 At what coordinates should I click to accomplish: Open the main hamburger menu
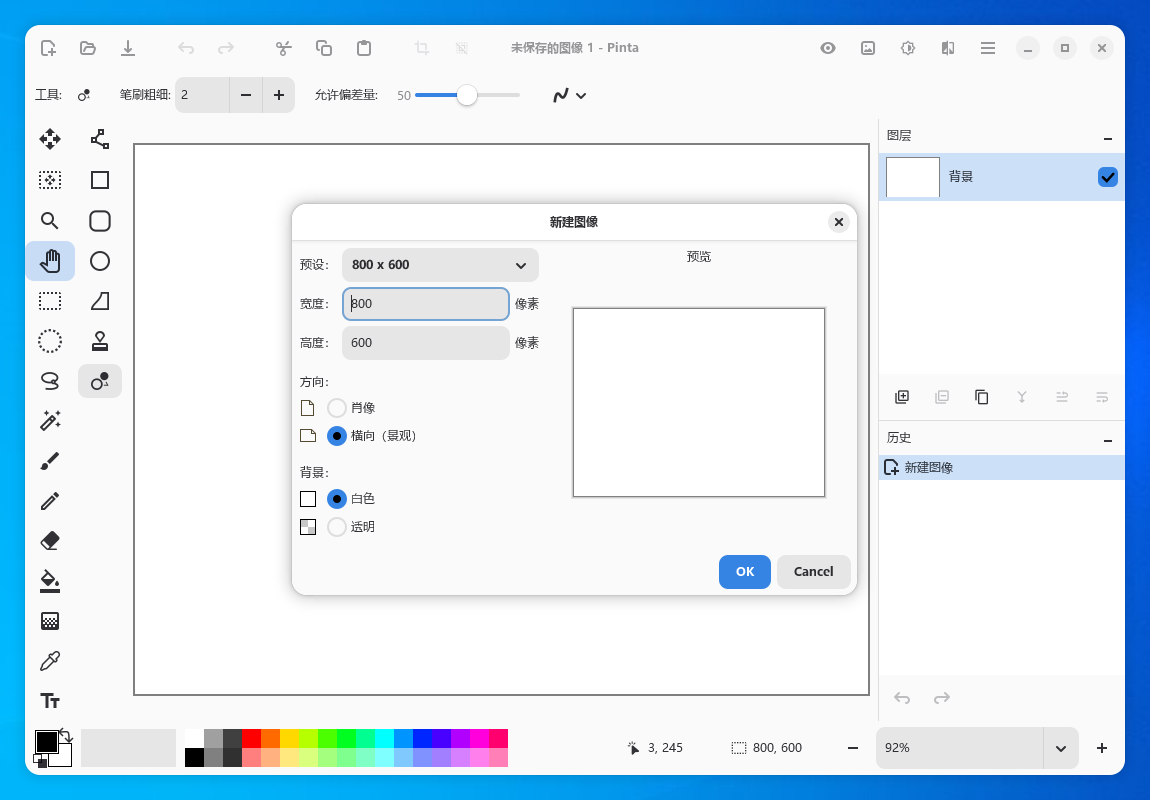click(x=988, y=47)
